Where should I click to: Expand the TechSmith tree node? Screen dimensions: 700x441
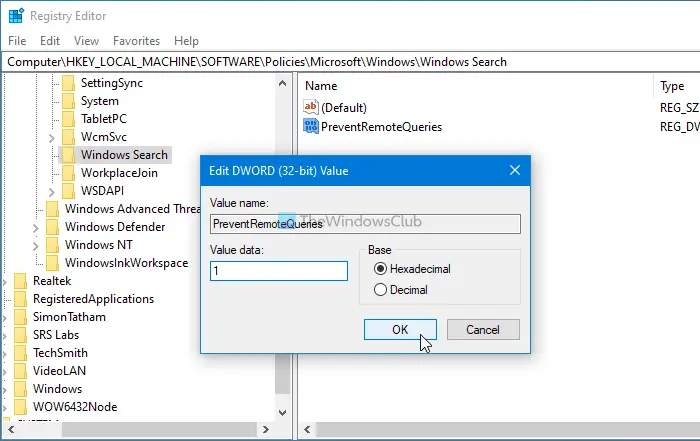pyautogui.click(x=5, y=354)
